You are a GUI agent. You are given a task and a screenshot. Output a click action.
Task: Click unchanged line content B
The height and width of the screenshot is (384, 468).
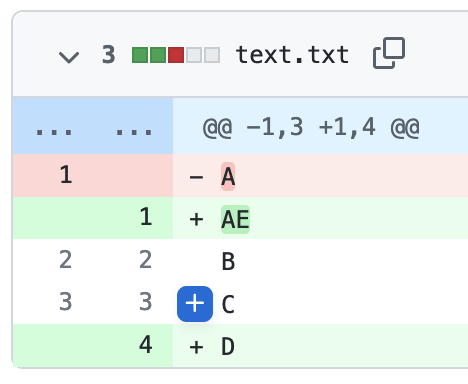(228, 262)
